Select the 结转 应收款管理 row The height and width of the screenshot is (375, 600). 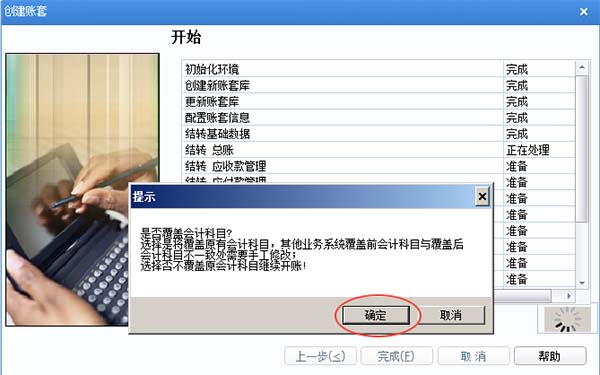click(378, 166)
